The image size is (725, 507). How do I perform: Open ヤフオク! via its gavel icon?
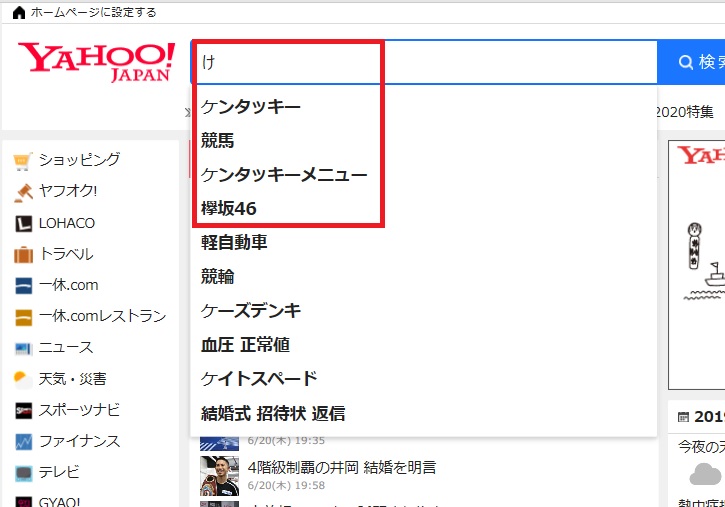23,192
